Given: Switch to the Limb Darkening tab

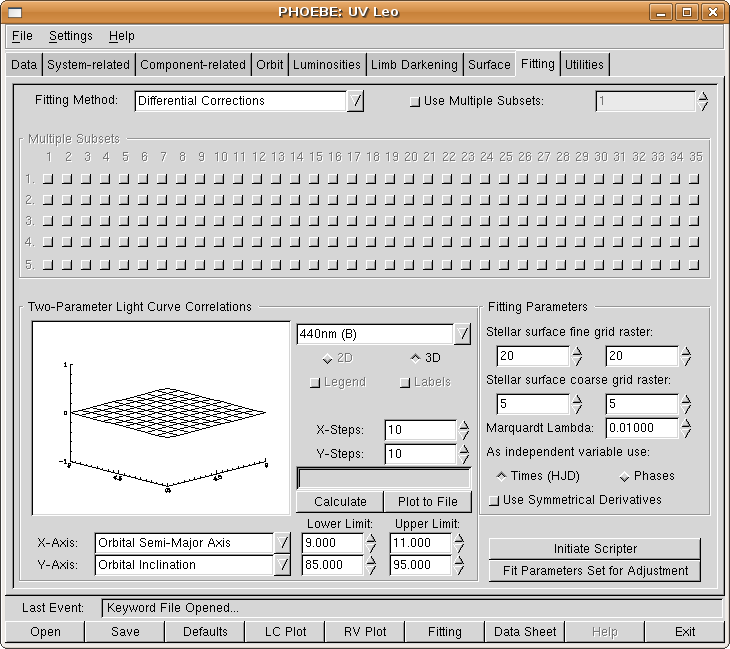Looking at the screenshot, I should click(414, 65).
